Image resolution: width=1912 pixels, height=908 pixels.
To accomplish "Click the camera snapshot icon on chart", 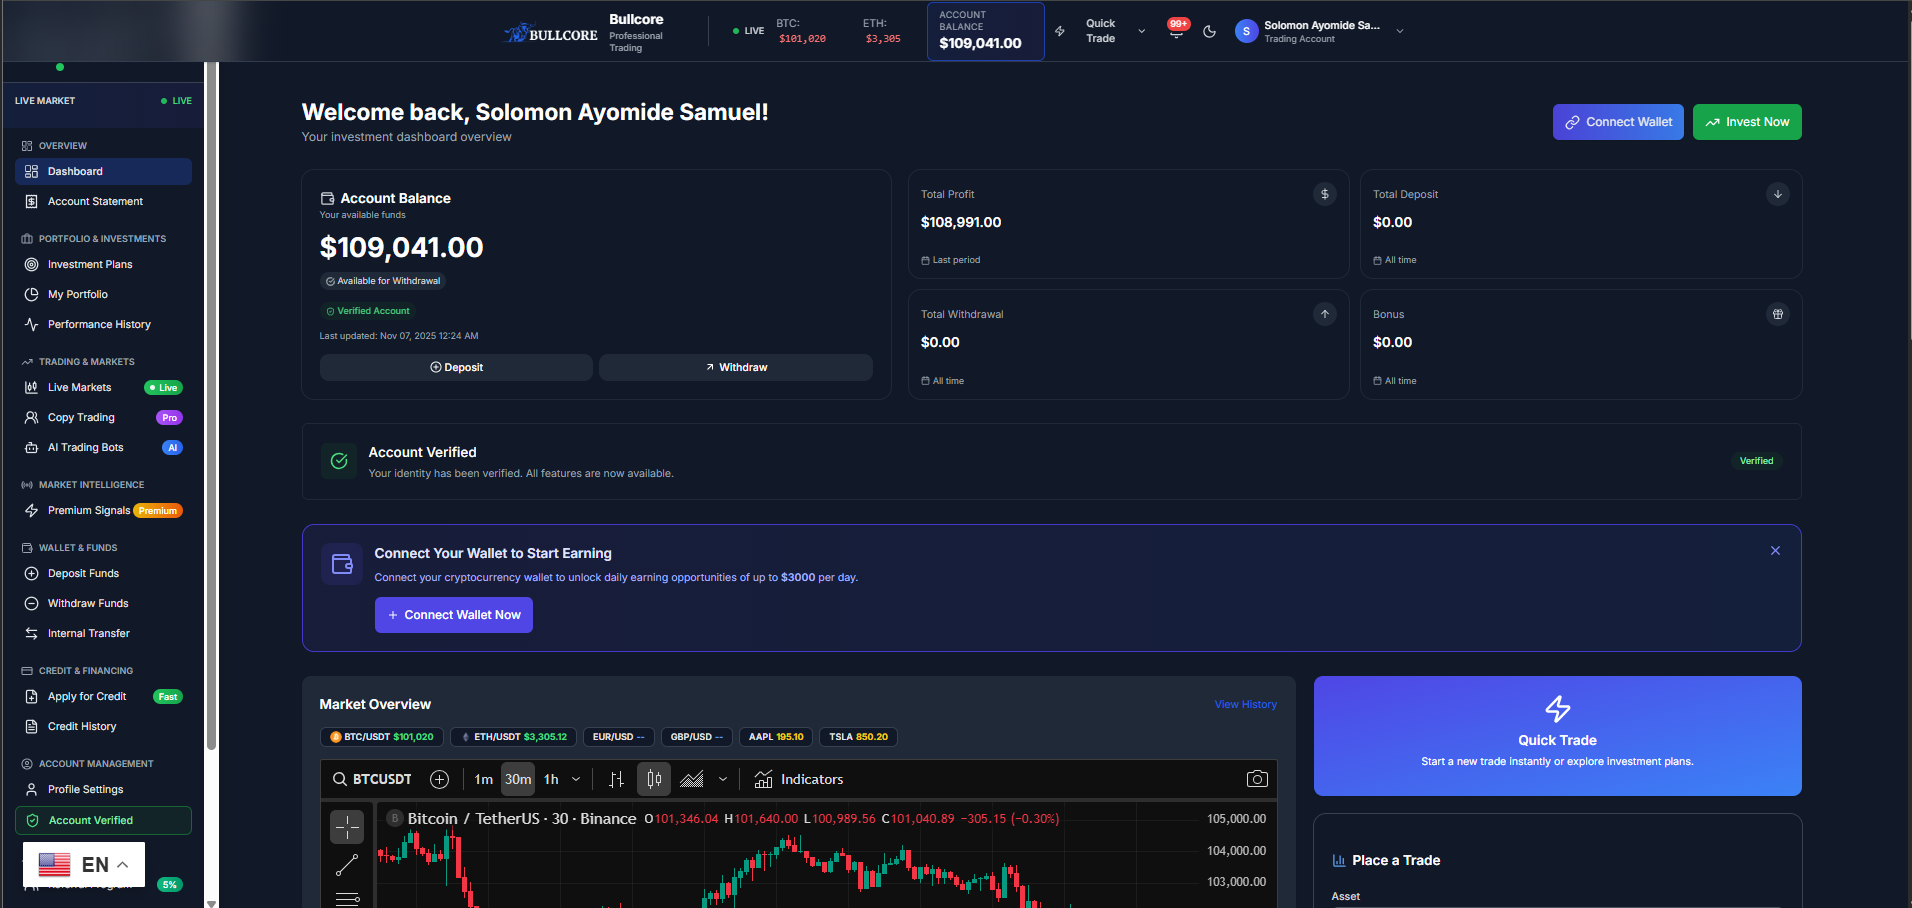I will 1257,779.
